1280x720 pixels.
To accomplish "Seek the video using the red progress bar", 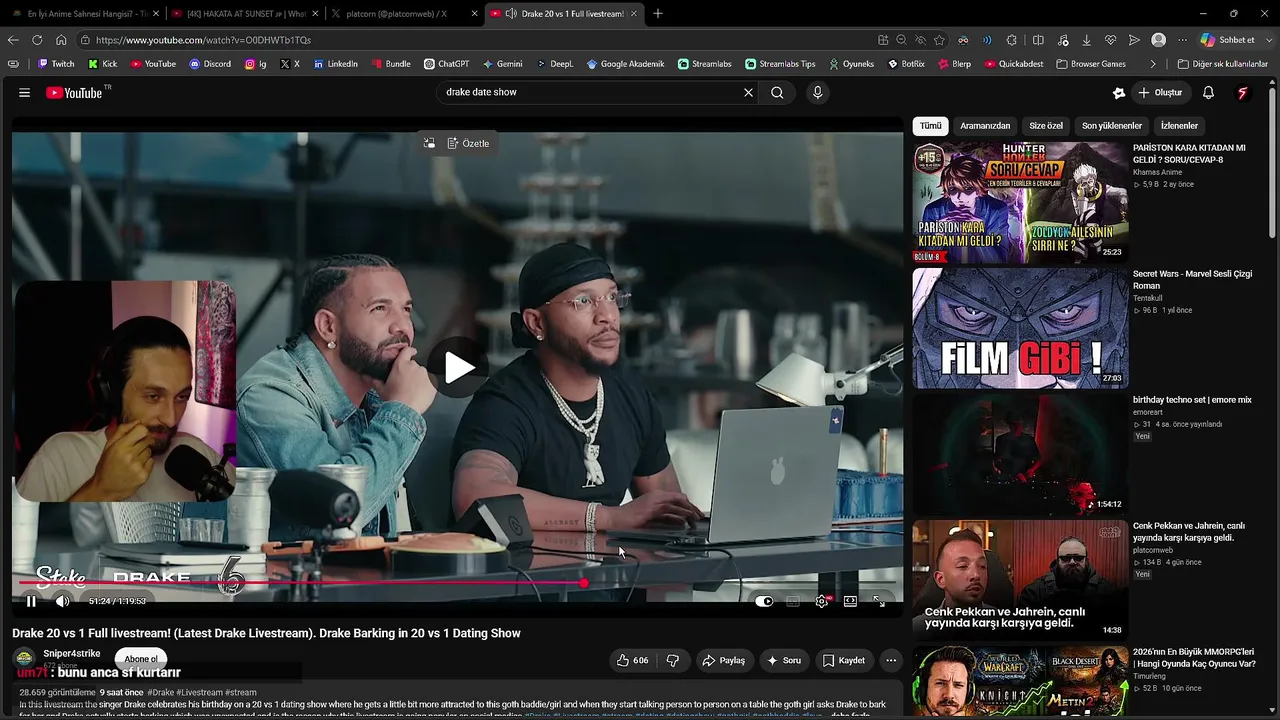I will [458, 583].
